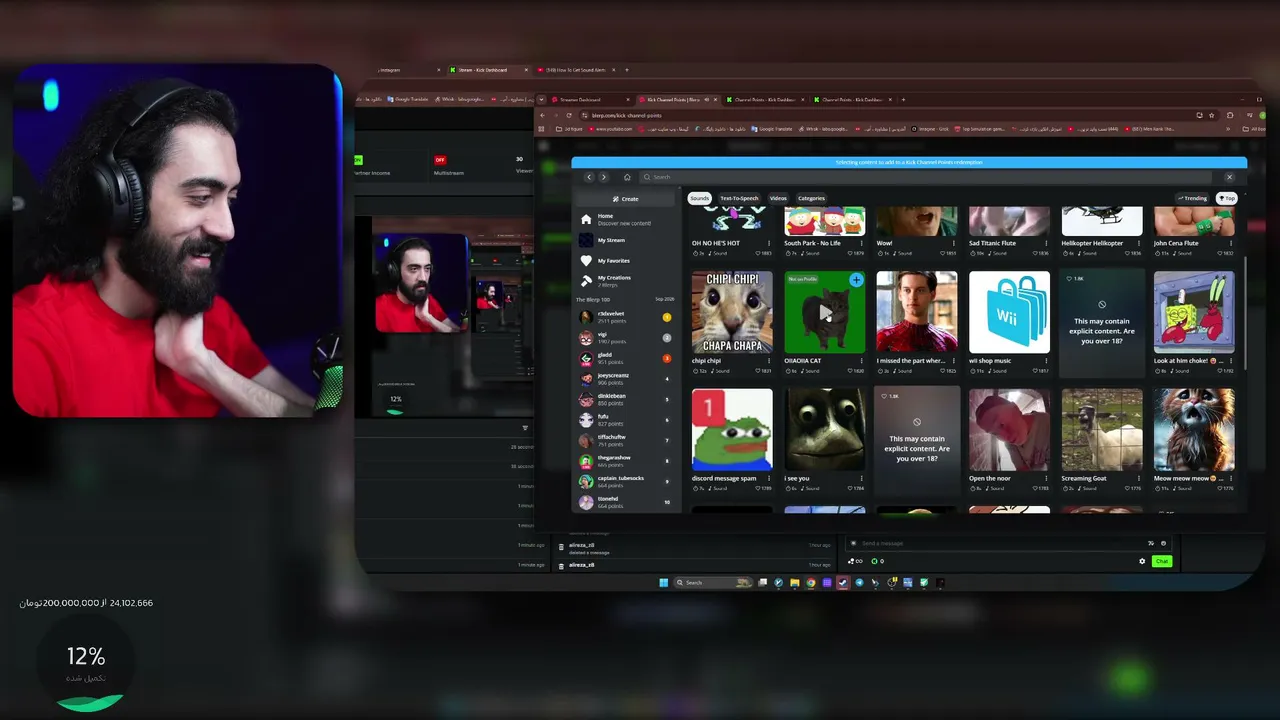Open the Windows taskbar Search box
Viewport: 1280px width, 720px height.
(x=713, y=582)
